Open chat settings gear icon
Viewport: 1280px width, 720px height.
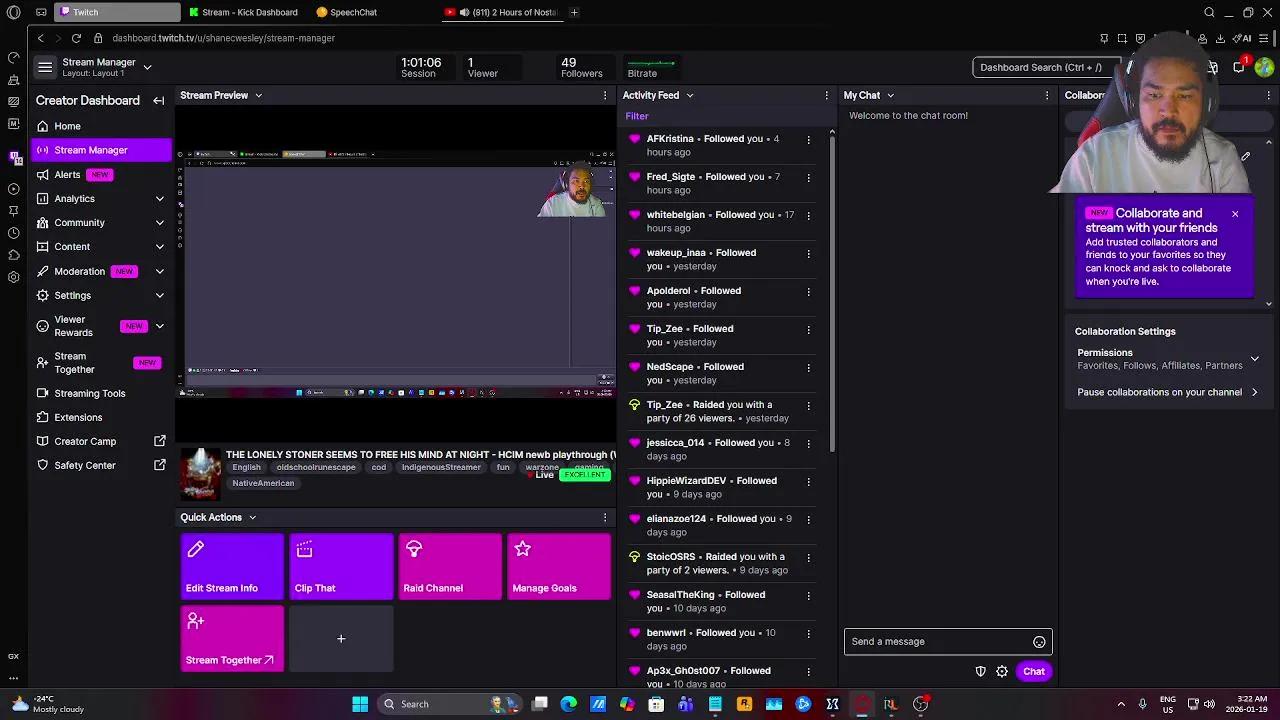[1002, 672]
